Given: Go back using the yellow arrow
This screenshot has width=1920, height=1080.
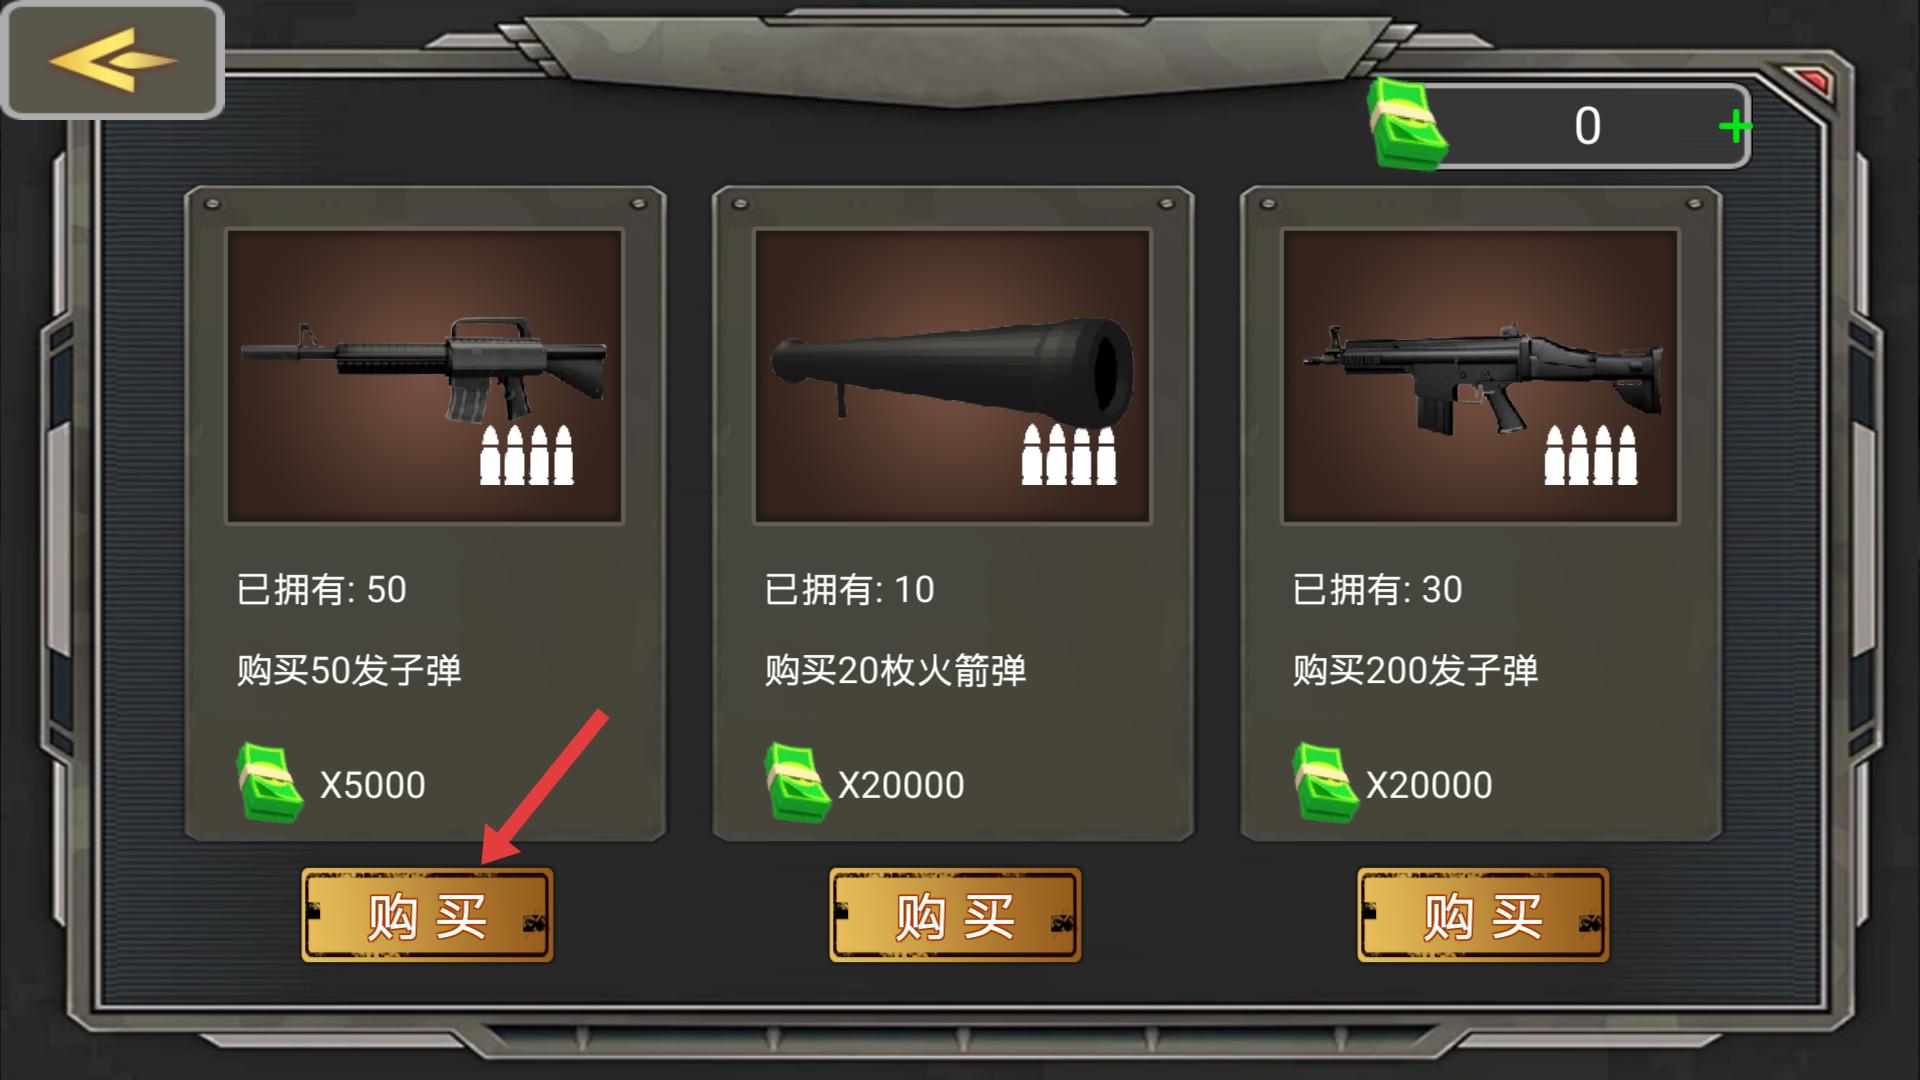Looking at the screenshot, I should pos(112,60).
